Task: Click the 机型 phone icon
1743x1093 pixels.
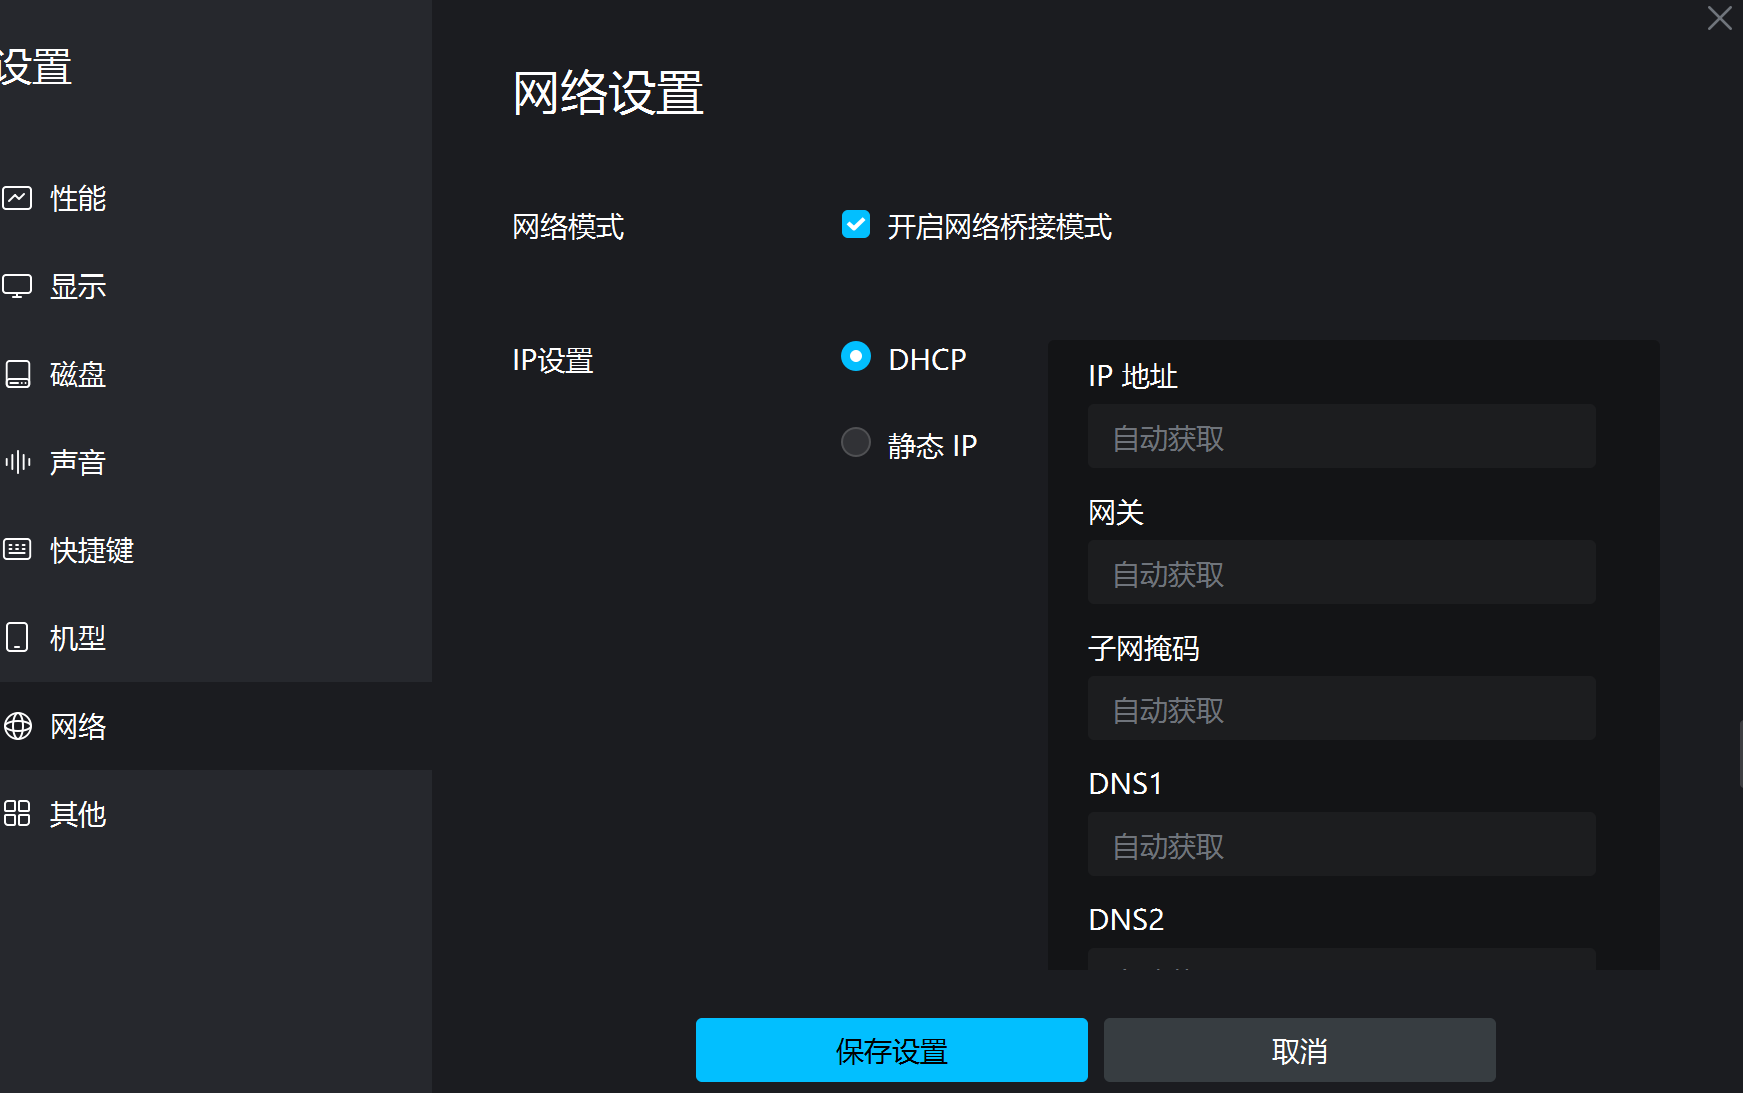Action: pos(17,637)
